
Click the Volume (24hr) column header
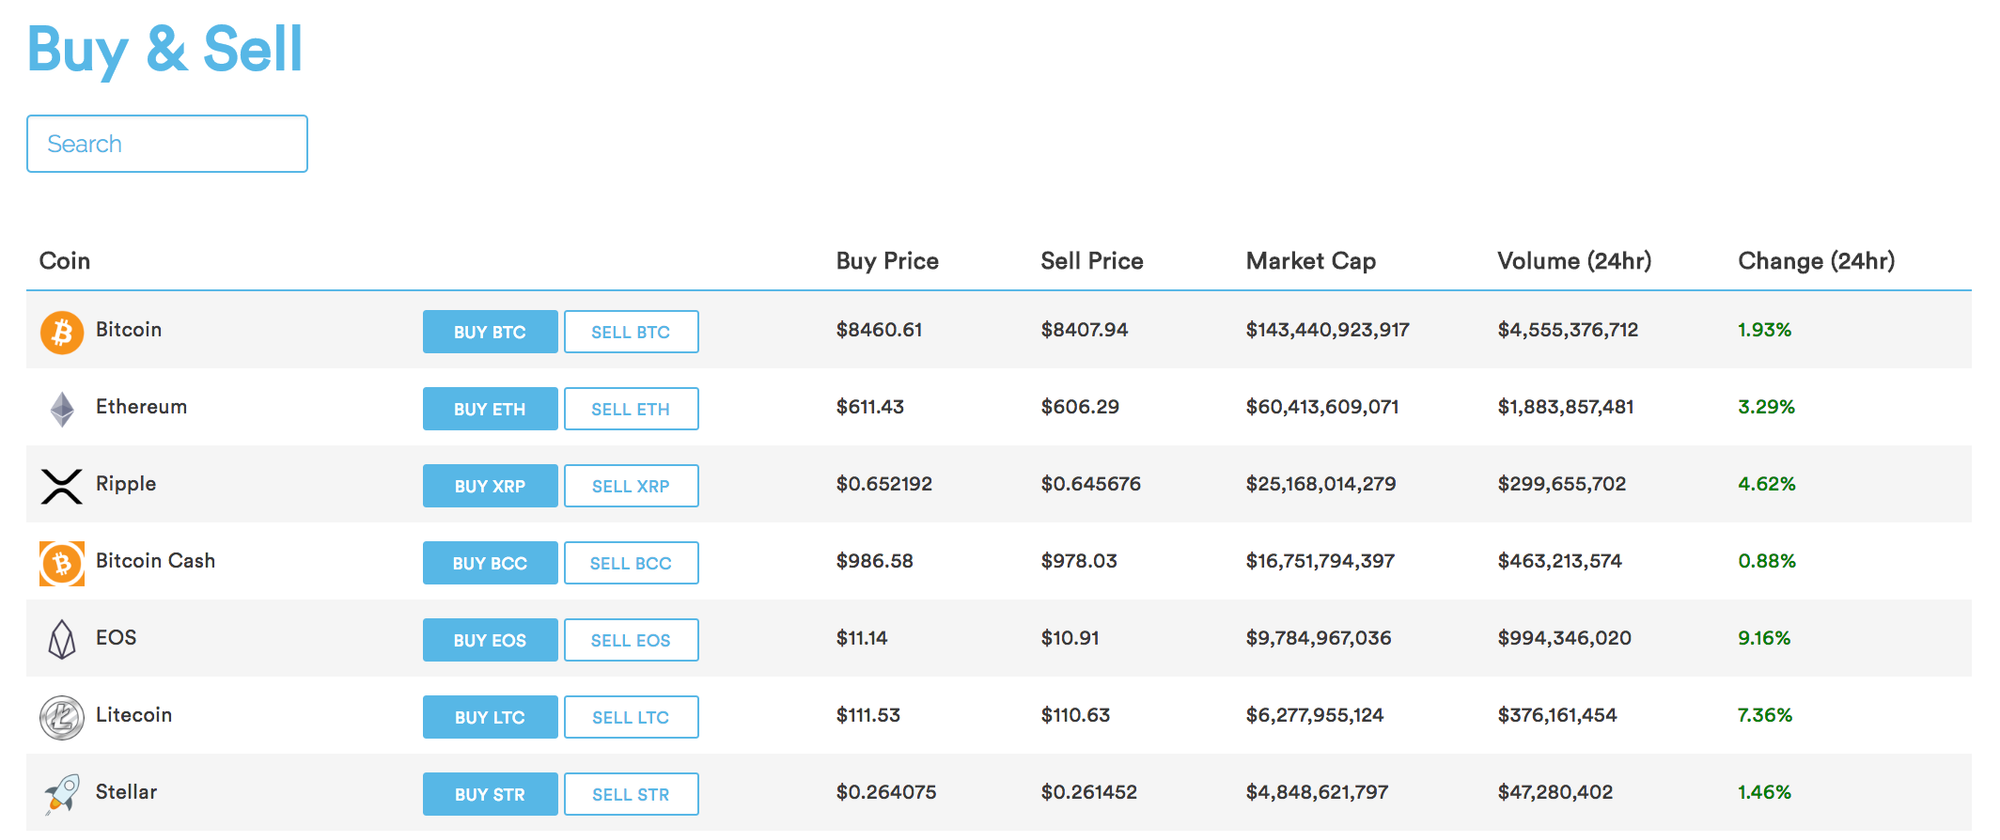pos(1575,261)
